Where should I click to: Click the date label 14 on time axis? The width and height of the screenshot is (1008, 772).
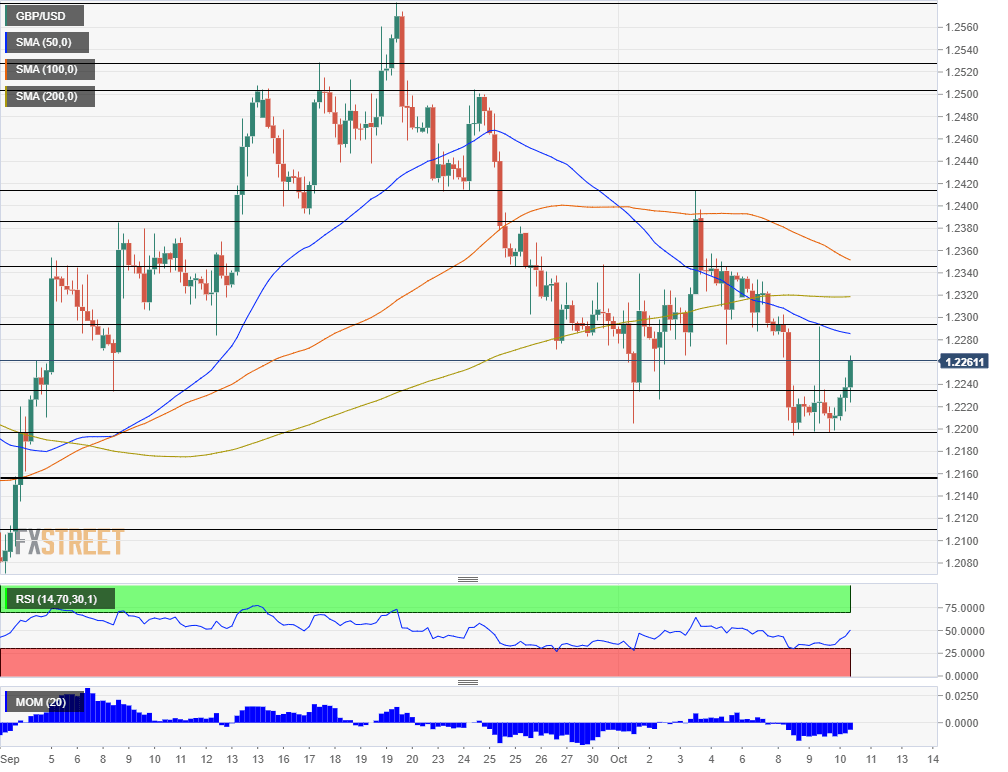pyautogui.click(x=932, y=759)
